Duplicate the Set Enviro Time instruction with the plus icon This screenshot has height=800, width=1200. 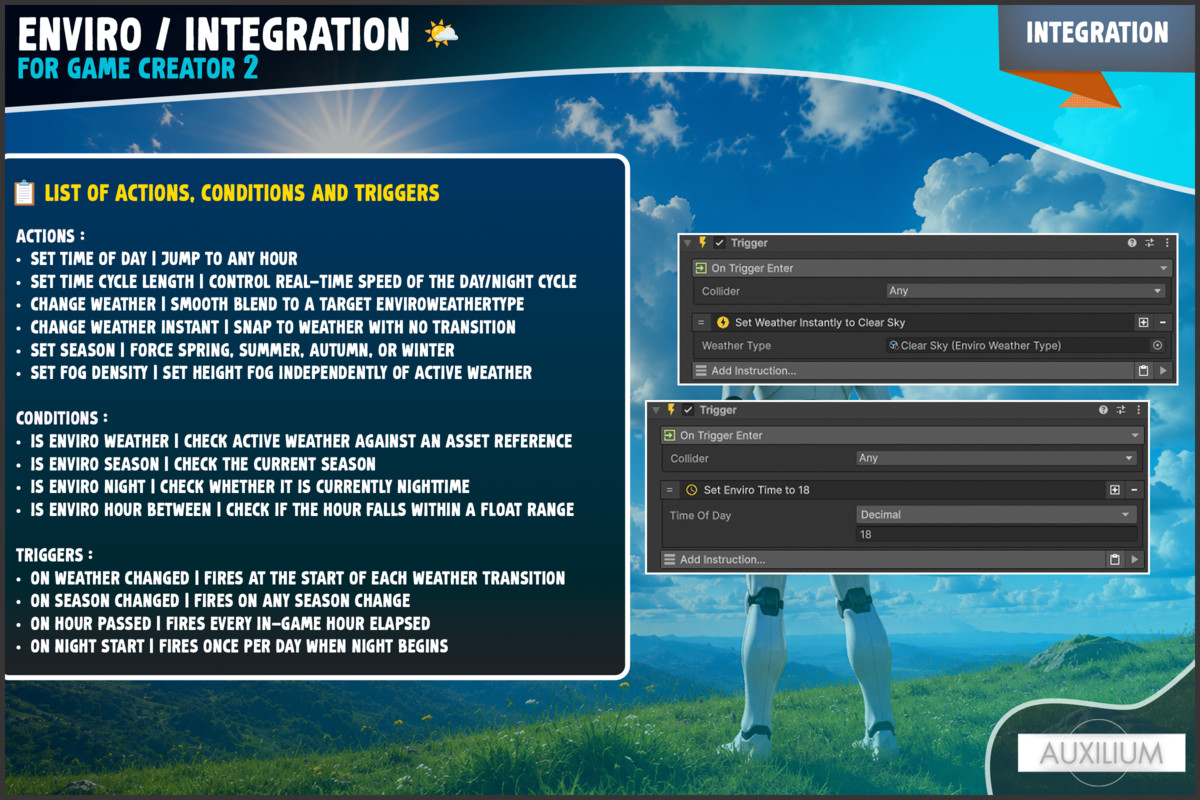[1114, 490]
